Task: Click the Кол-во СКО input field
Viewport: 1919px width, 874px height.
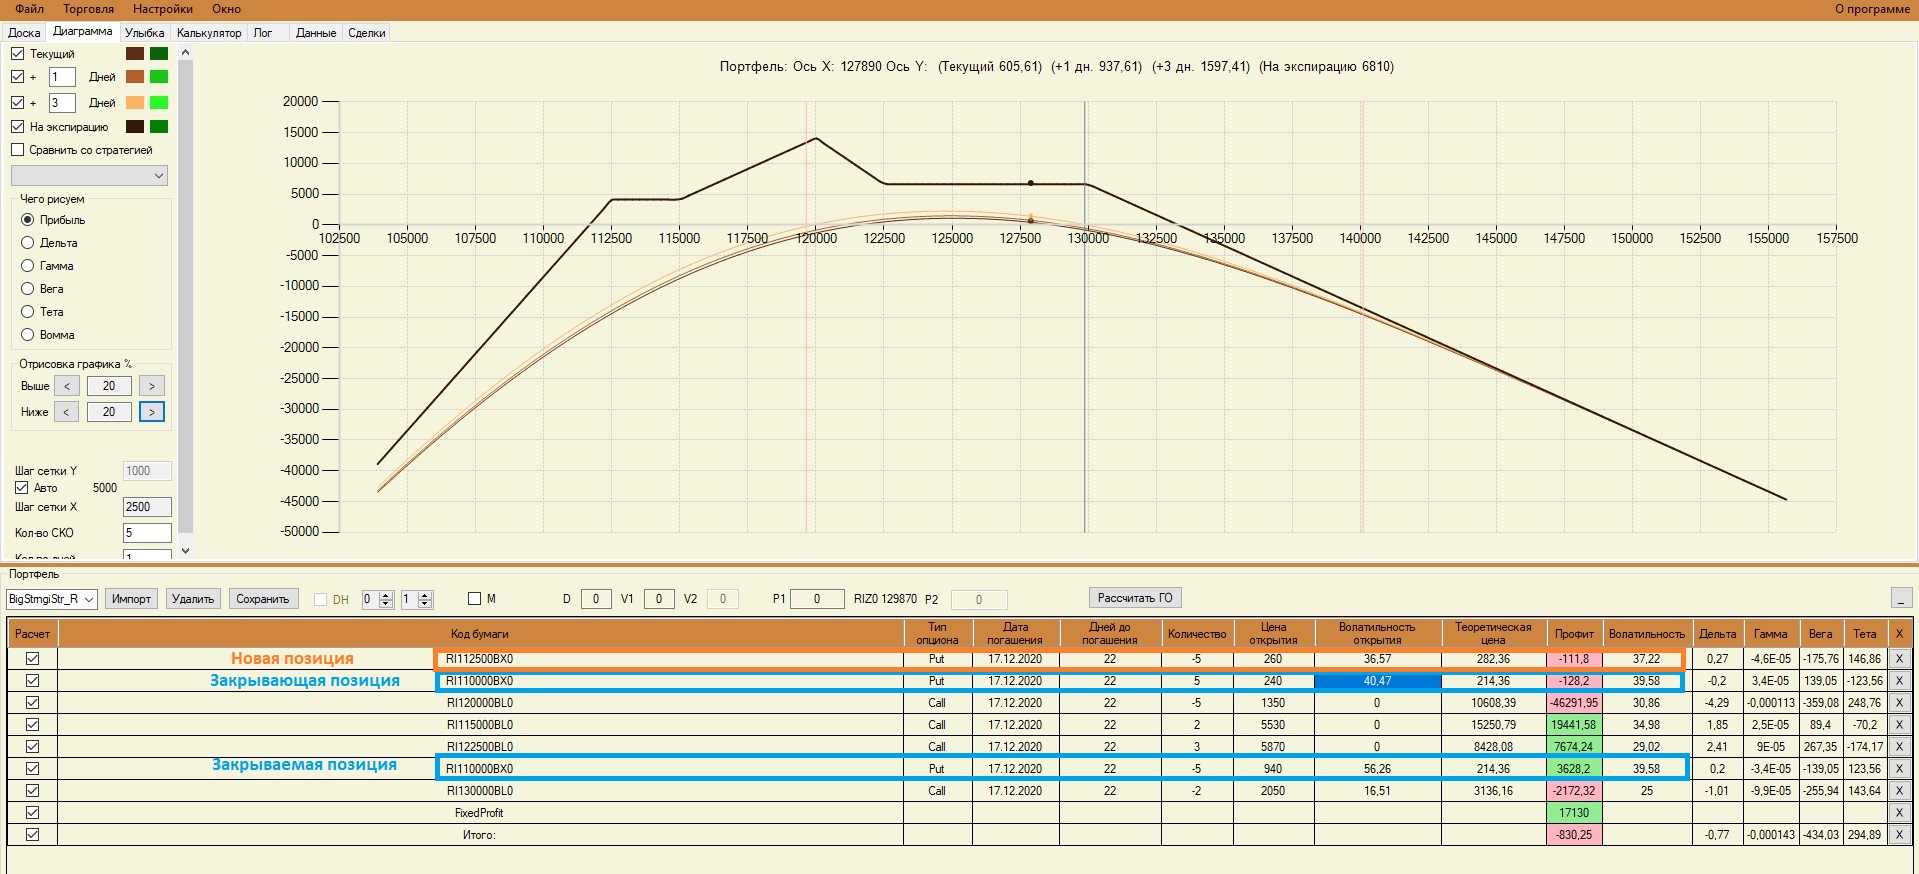Action: pyautogui.click(x=147, y=533)
